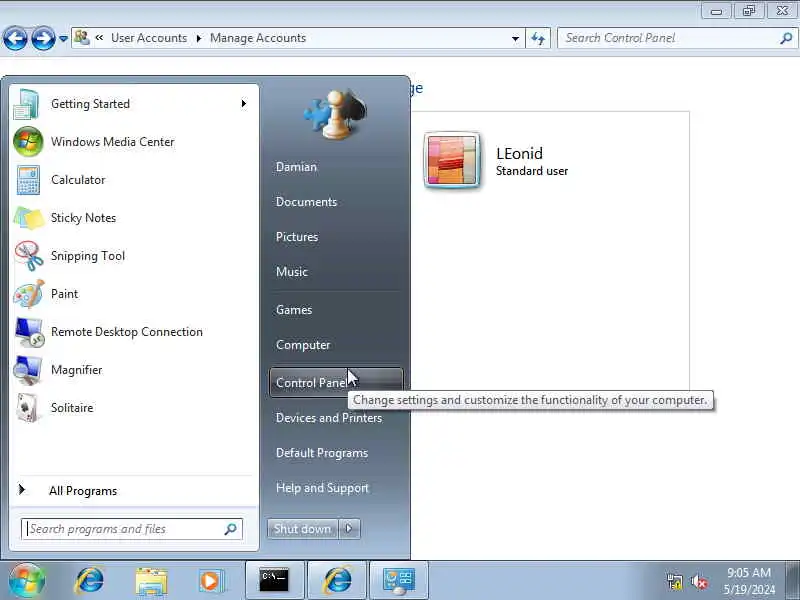
Task: Click the Forward navigation arrow
Action: tap(43, 38)
